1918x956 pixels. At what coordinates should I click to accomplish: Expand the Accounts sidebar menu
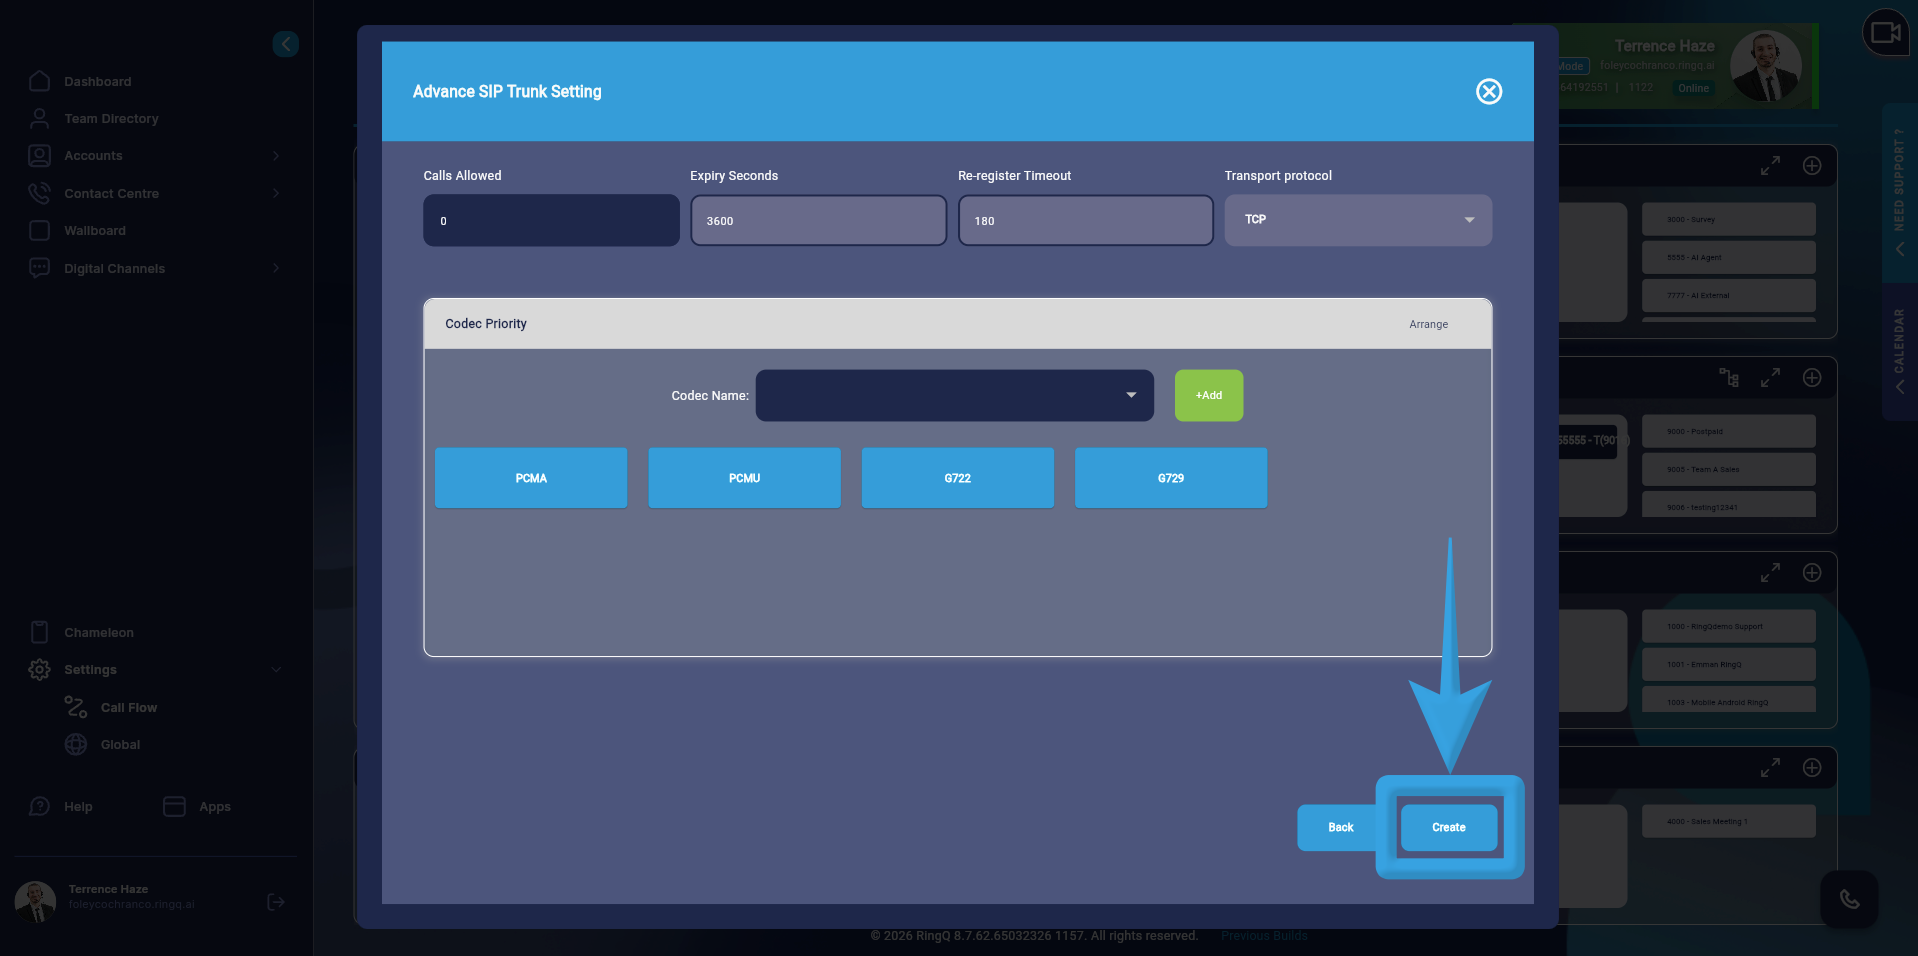(93, 156)
